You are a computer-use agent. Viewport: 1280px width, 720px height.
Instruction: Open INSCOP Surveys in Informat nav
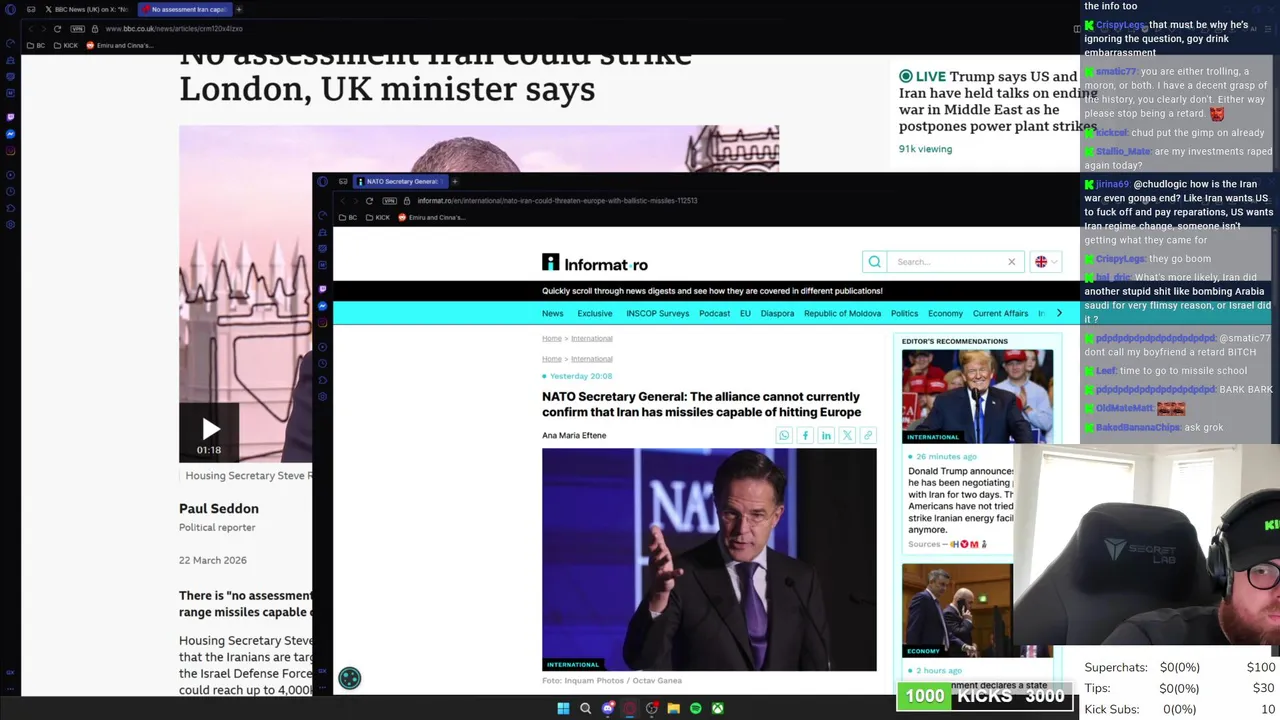[x=658, y=313]
